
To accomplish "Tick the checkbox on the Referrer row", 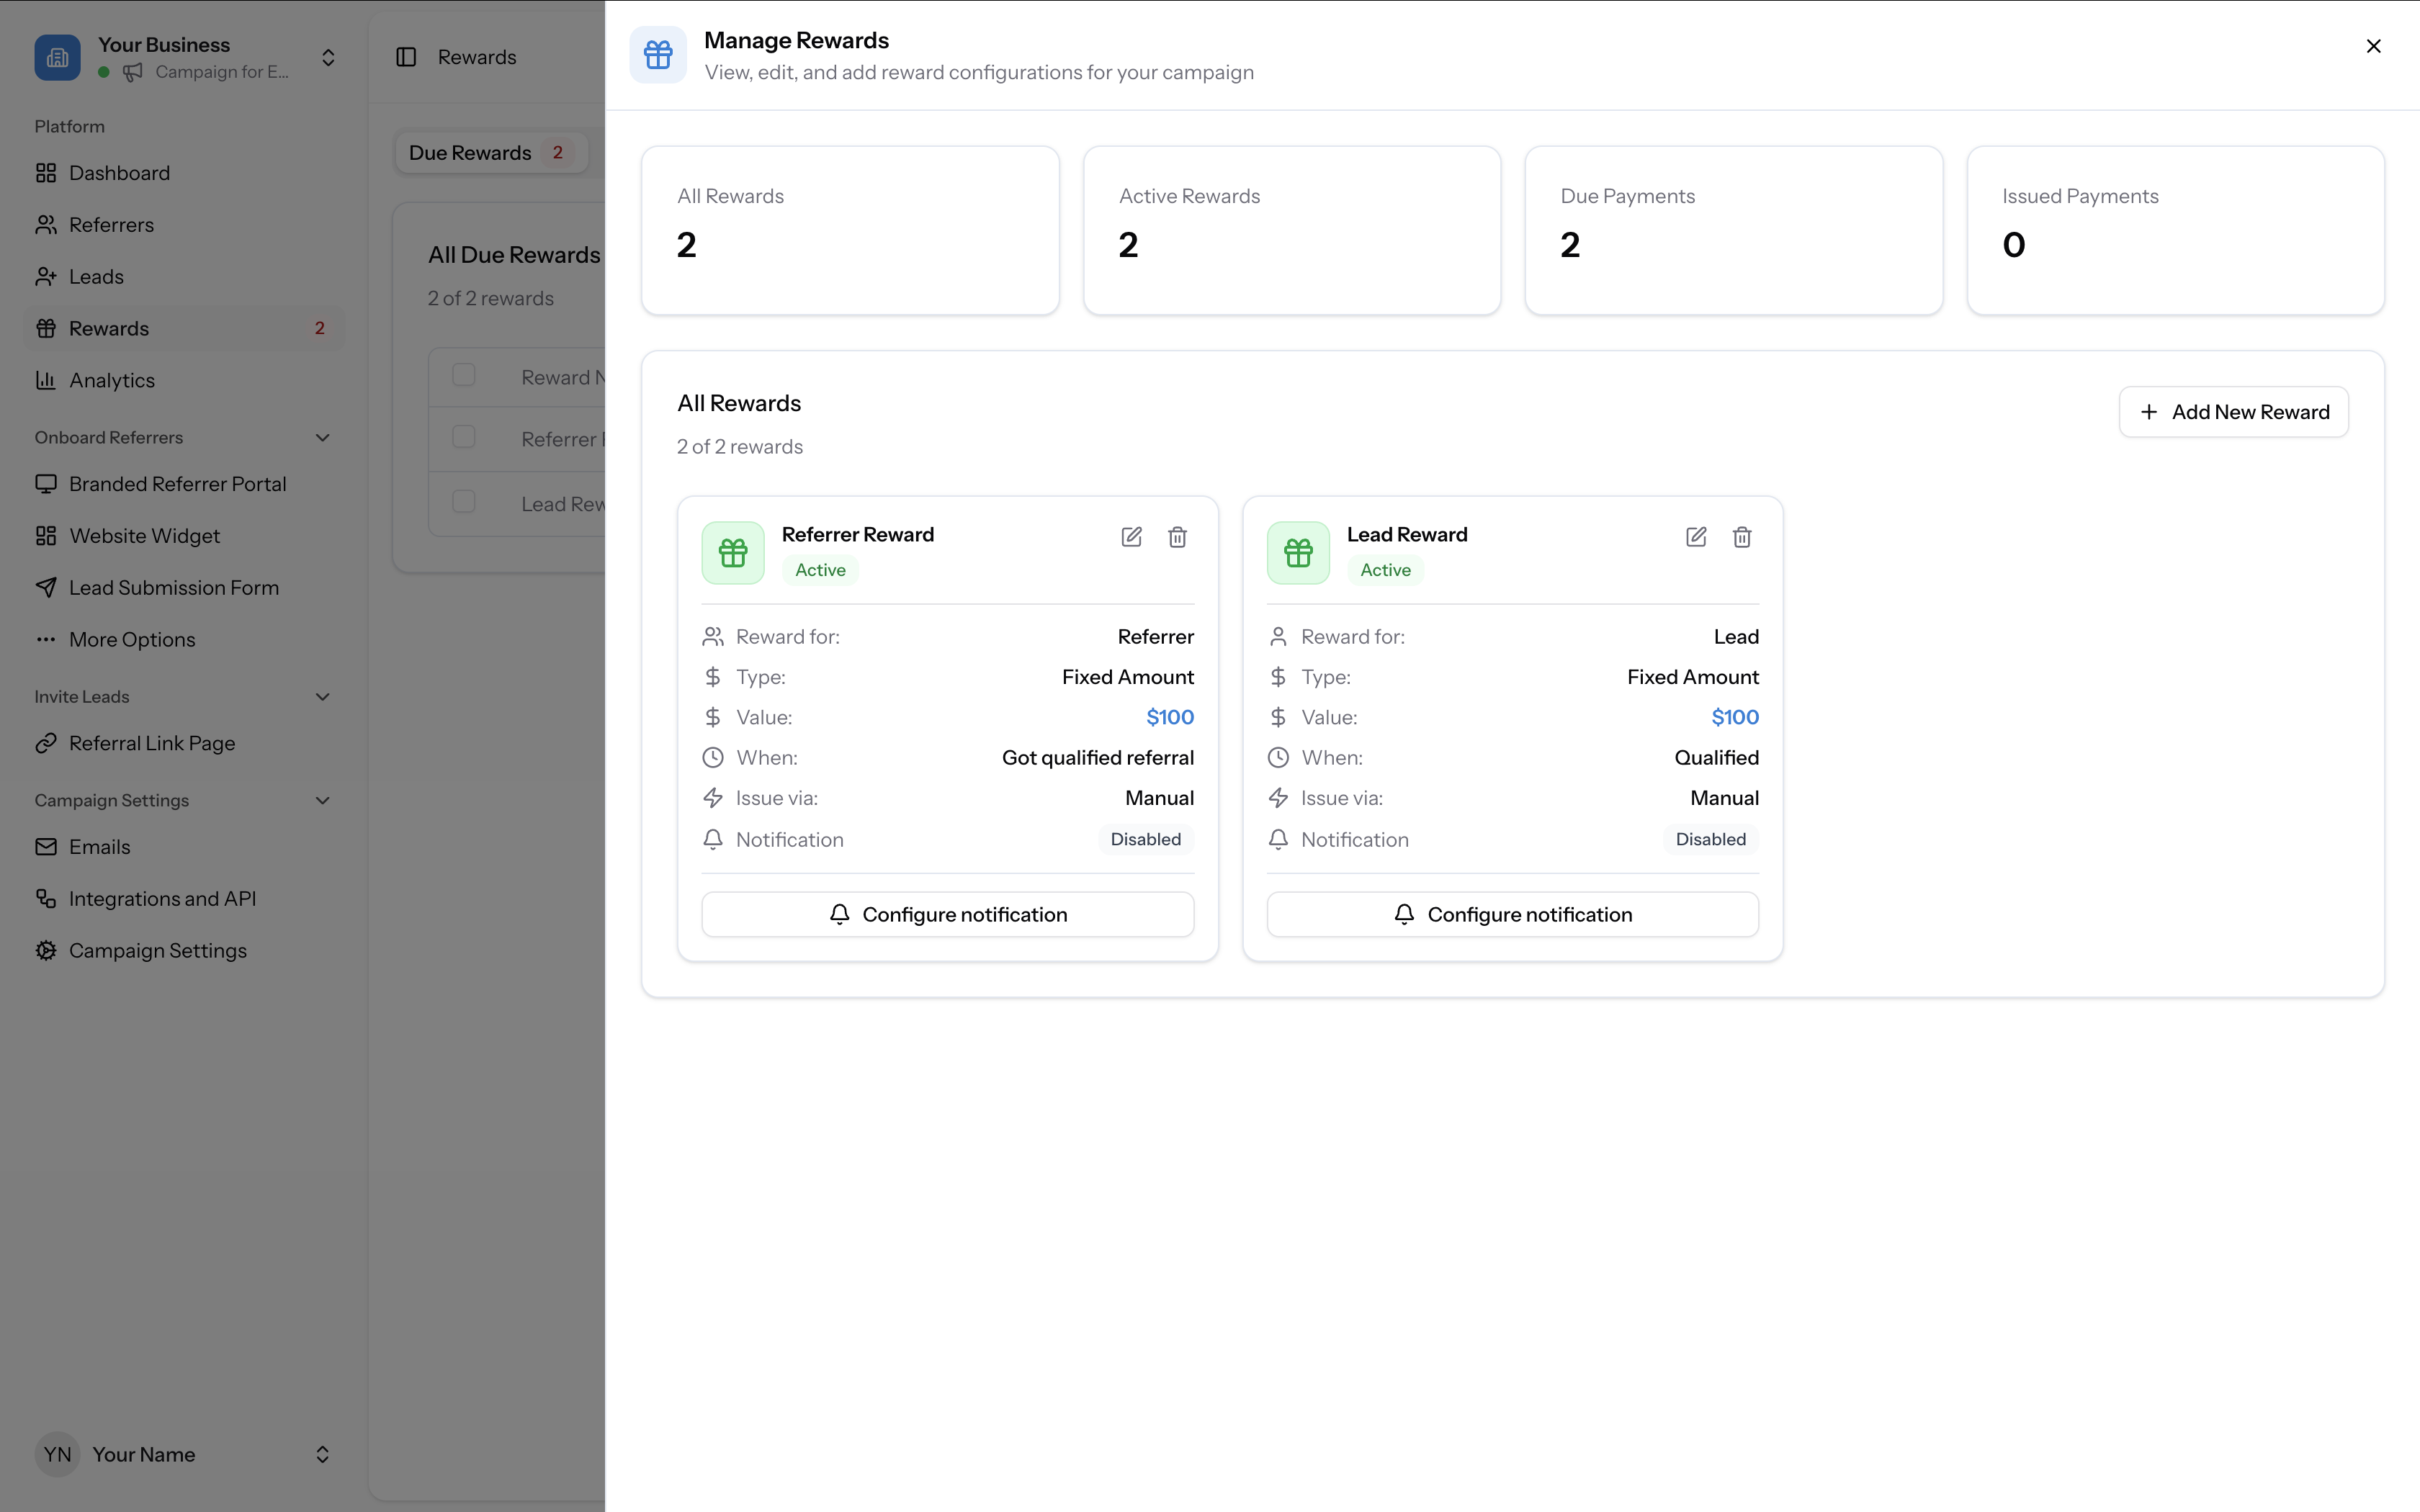I will tap(463, 436).
